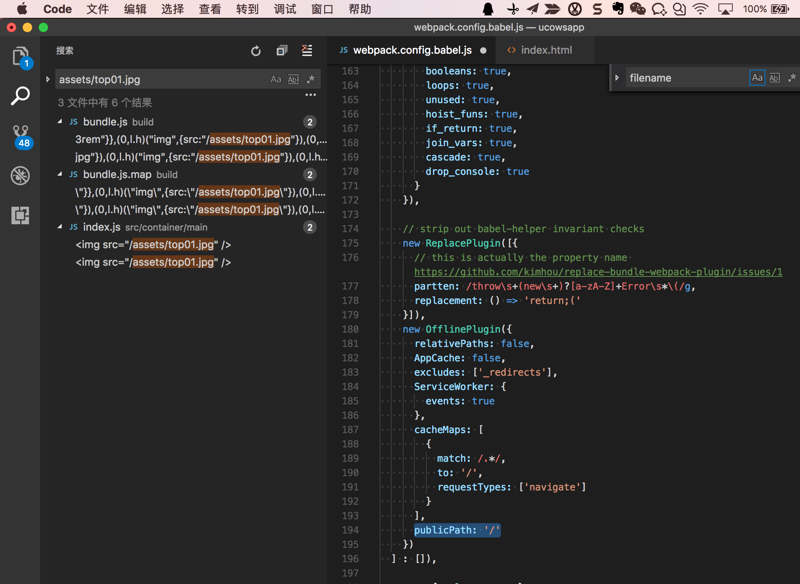Image resolution: width=800 pixels, height=584 pixels.
Task: Toggle search details with the ellipsis button
Action: [310, 96]
